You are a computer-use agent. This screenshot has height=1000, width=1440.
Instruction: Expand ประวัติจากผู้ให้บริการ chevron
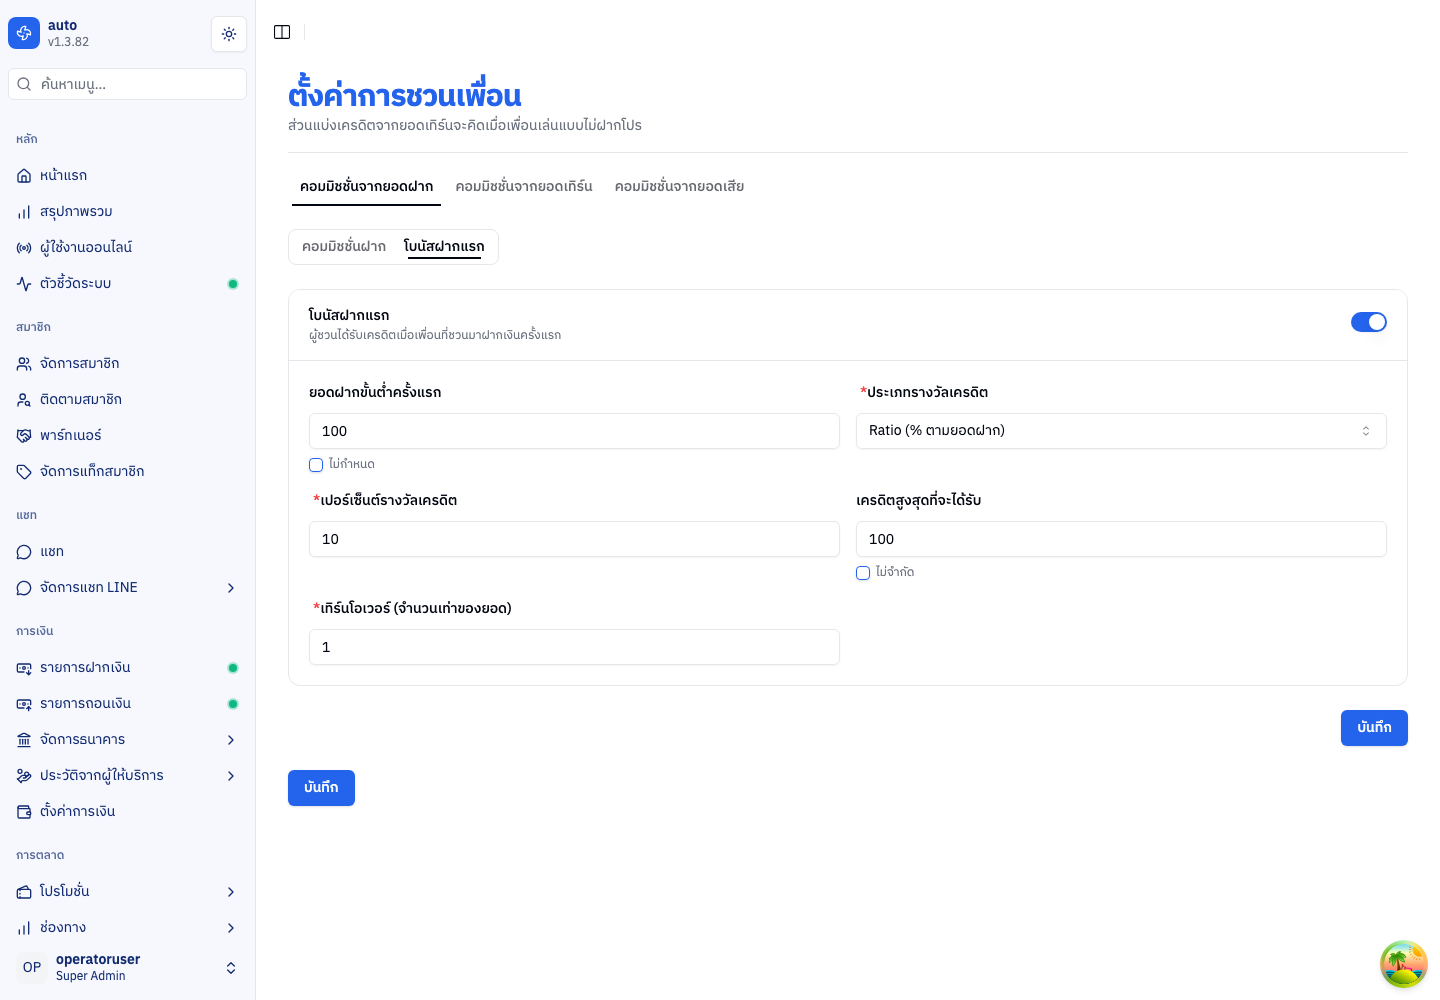[x=231, y=776]
